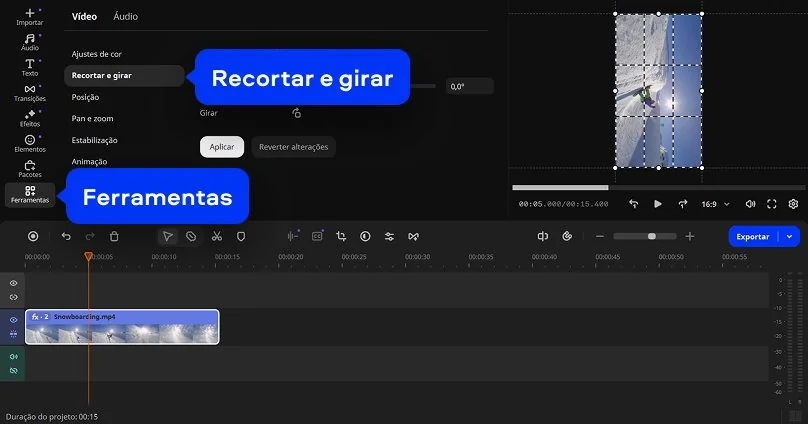Open the Elementos panel
The width and height of the screenshot is (808, 424).
coord(29,144)
